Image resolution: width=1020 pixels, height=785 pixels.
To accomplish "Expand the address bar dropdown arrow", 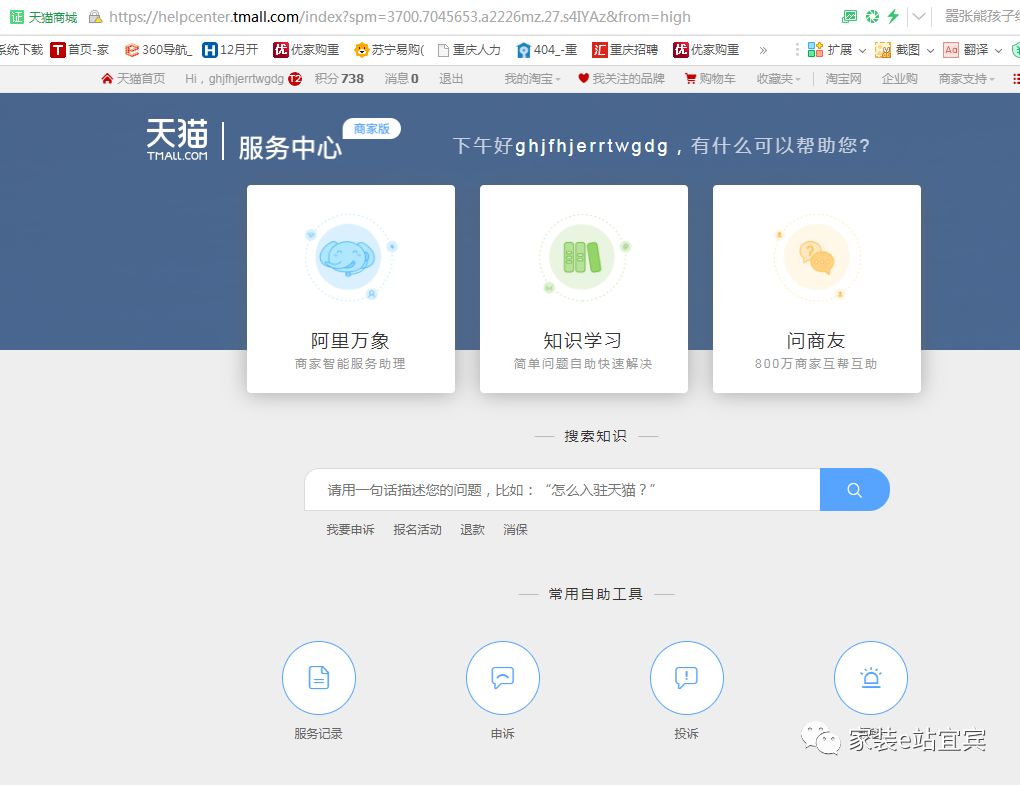I will point(919,16).
